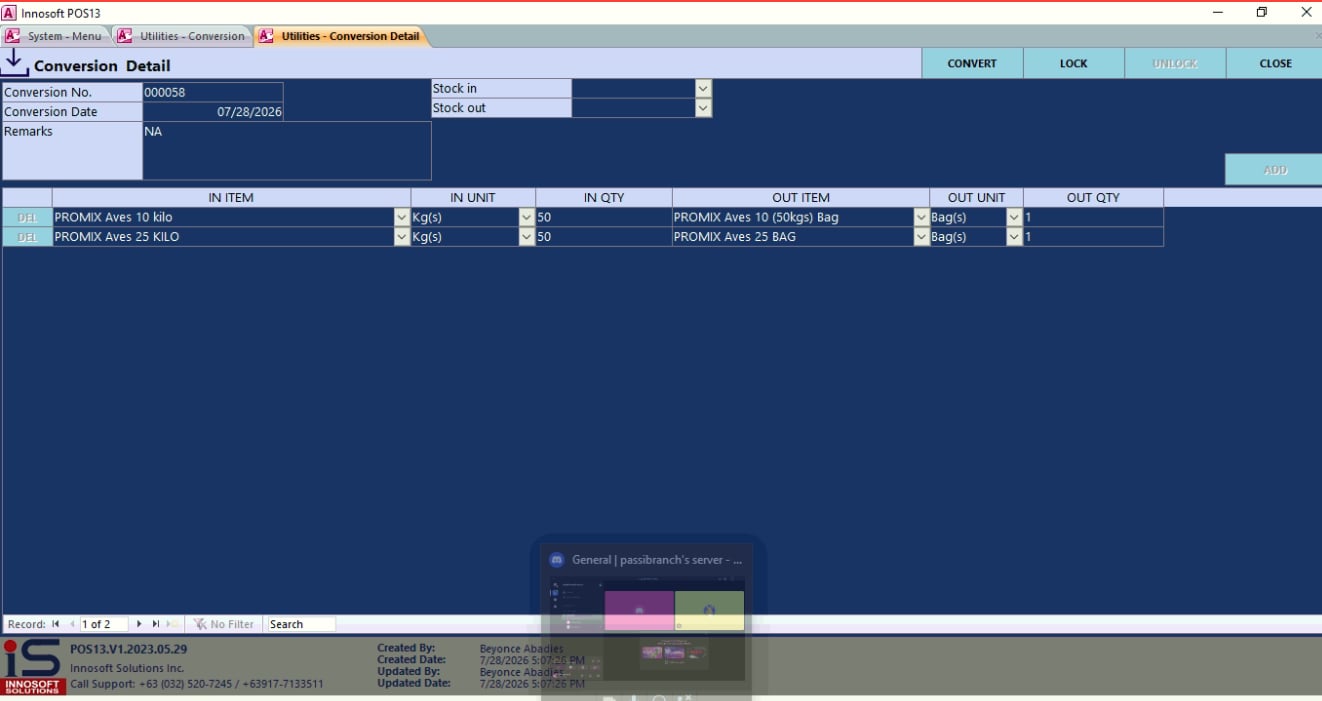The height and width of the screenshot is (701, 1322).
Task: Click Innosoft Solutions Inc. text
Action: click(x=127, y=668)
